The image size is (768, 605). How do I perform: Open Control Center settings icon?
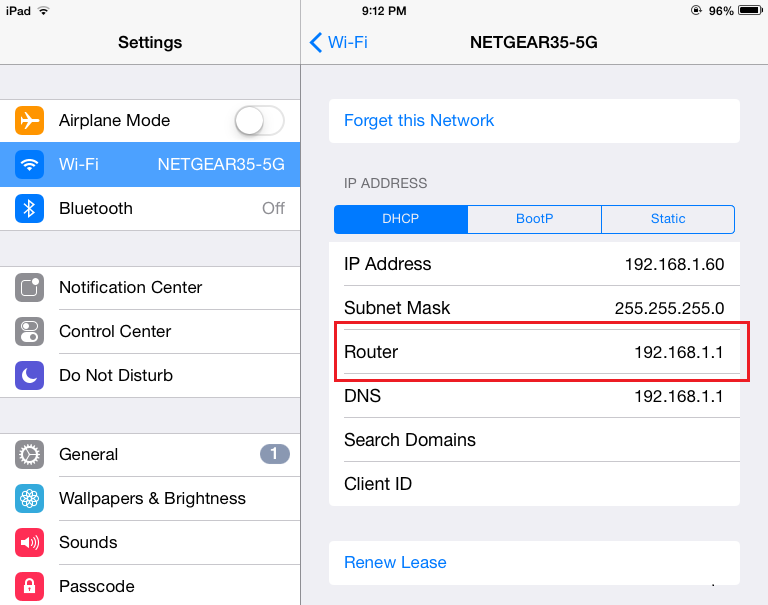tap(30, 332)
